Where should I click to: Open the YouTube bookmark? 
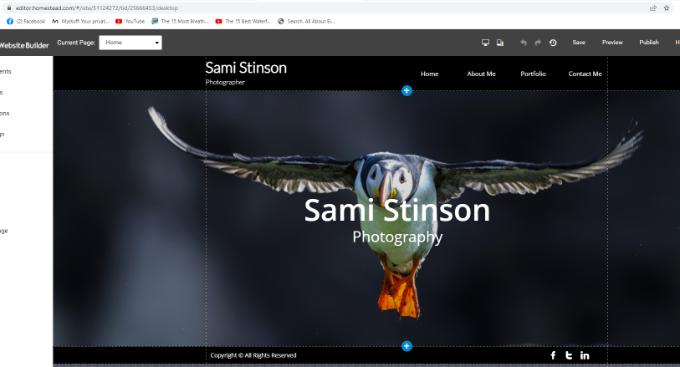coord(130,21)
